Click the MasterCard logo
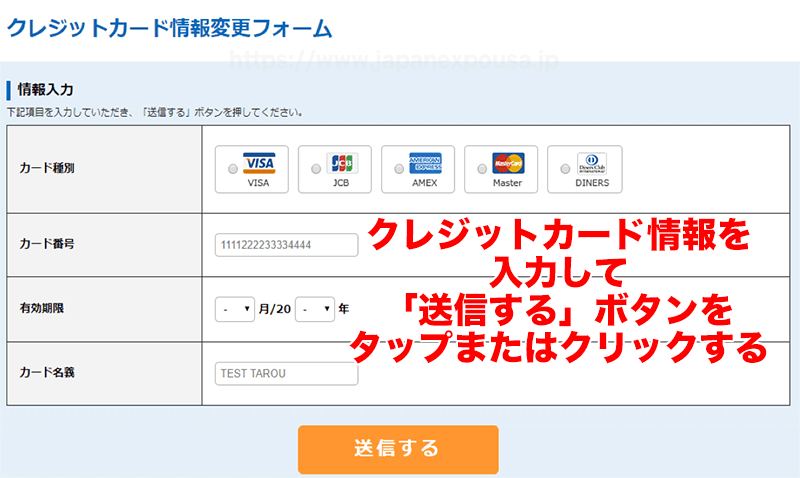 pos(508,163)
